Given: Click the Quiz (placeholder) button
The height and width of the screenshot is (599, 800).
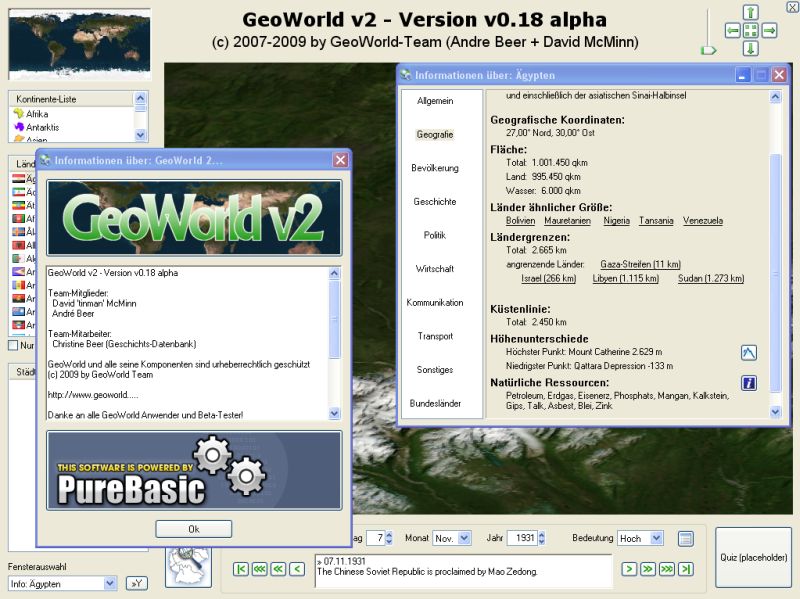Looking at the screenshot, I should pos(754,558).
